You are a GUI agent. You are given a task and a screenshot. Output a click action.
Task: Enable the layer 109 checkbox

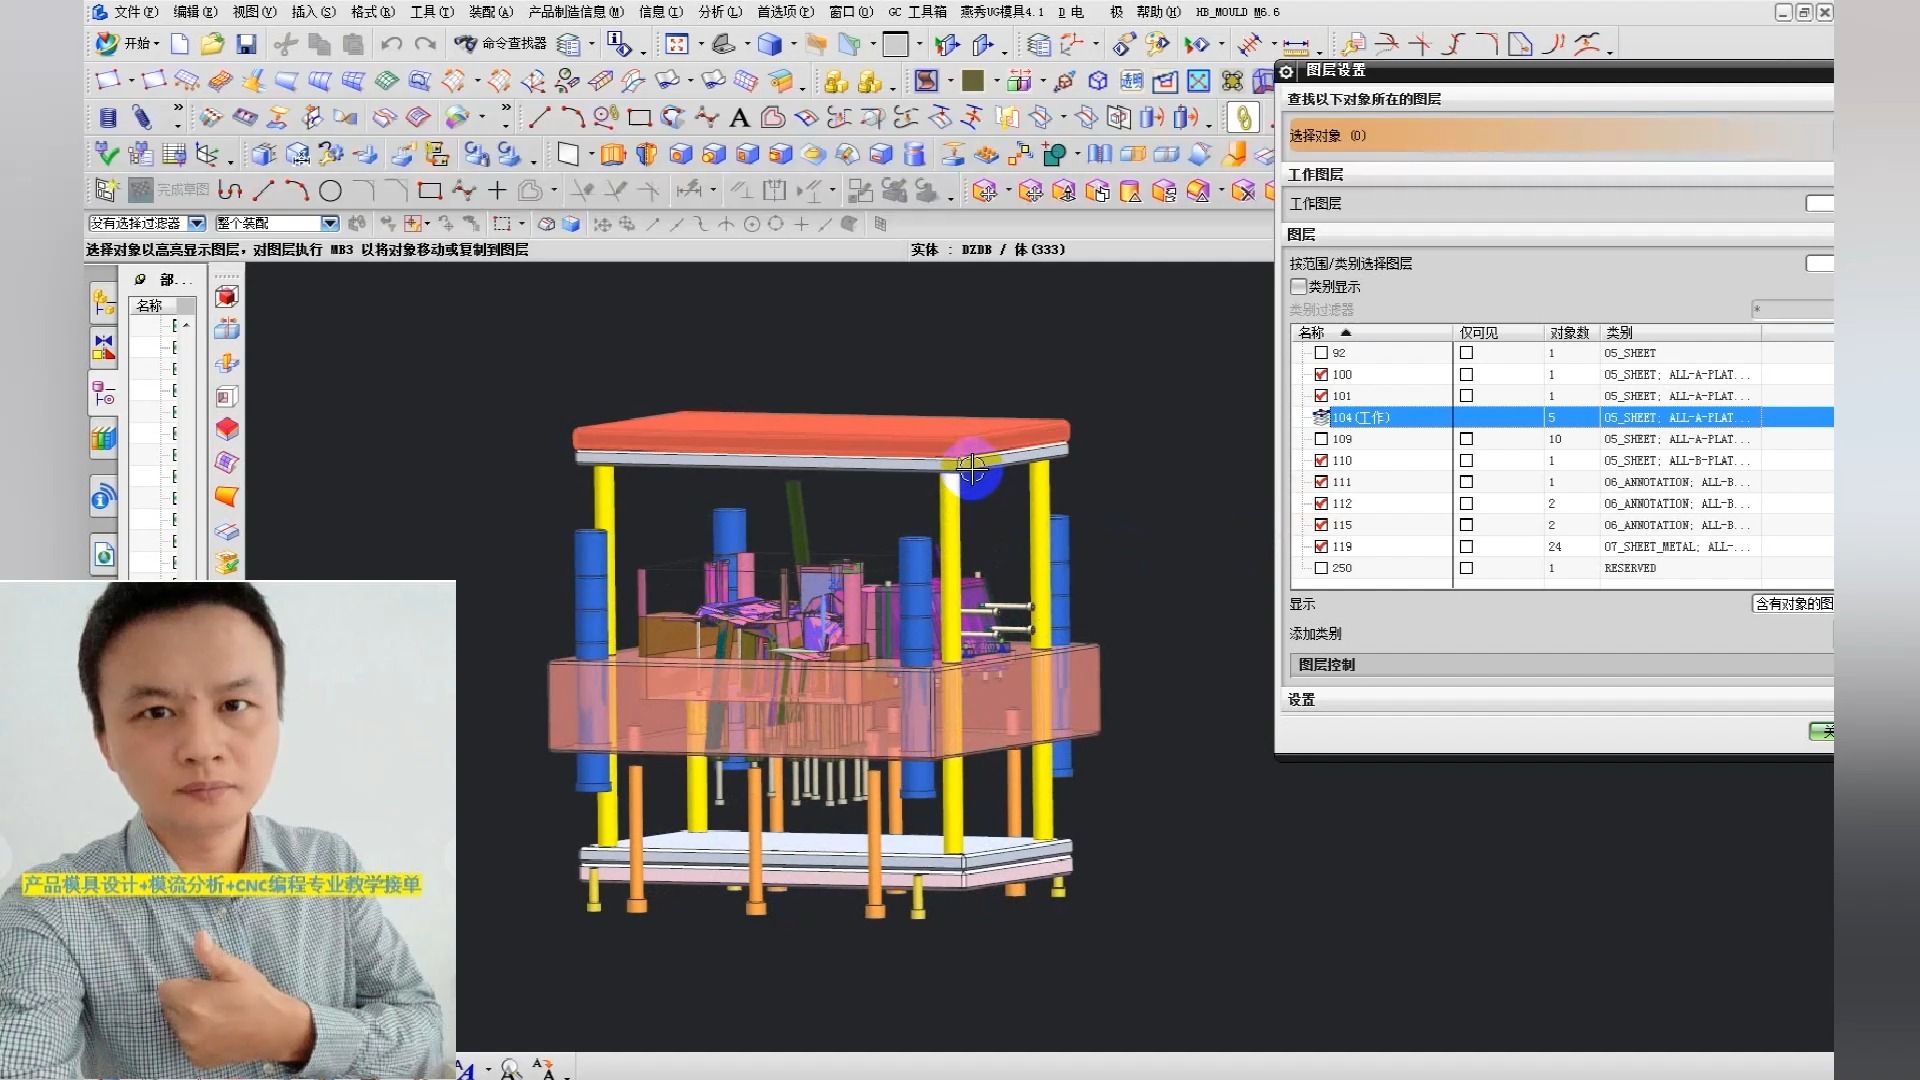coord(1321,439)
